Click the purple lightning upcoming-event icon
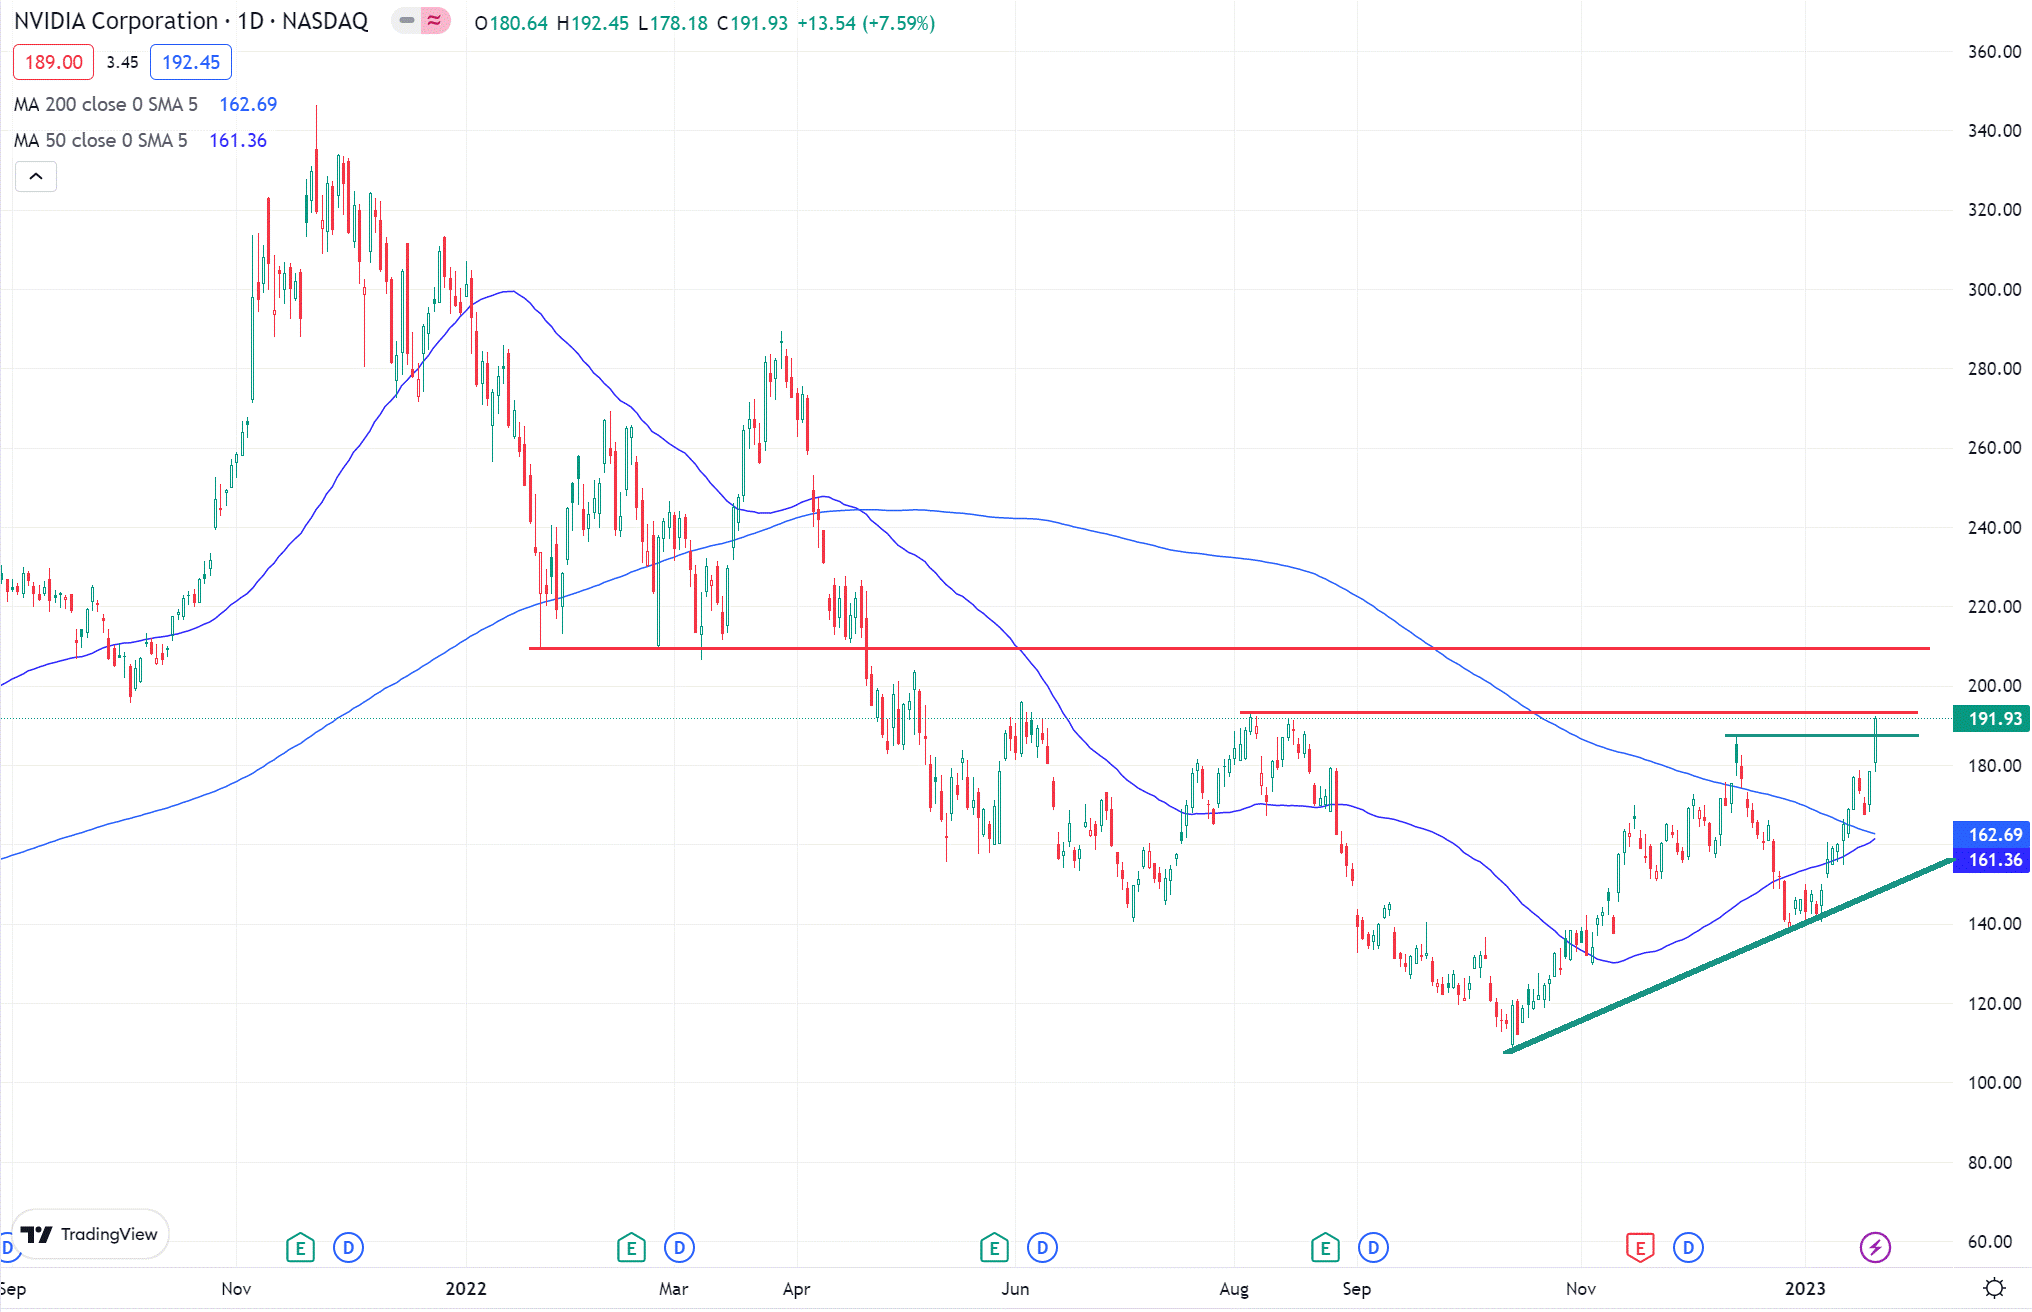 tap(1875, 1247)
